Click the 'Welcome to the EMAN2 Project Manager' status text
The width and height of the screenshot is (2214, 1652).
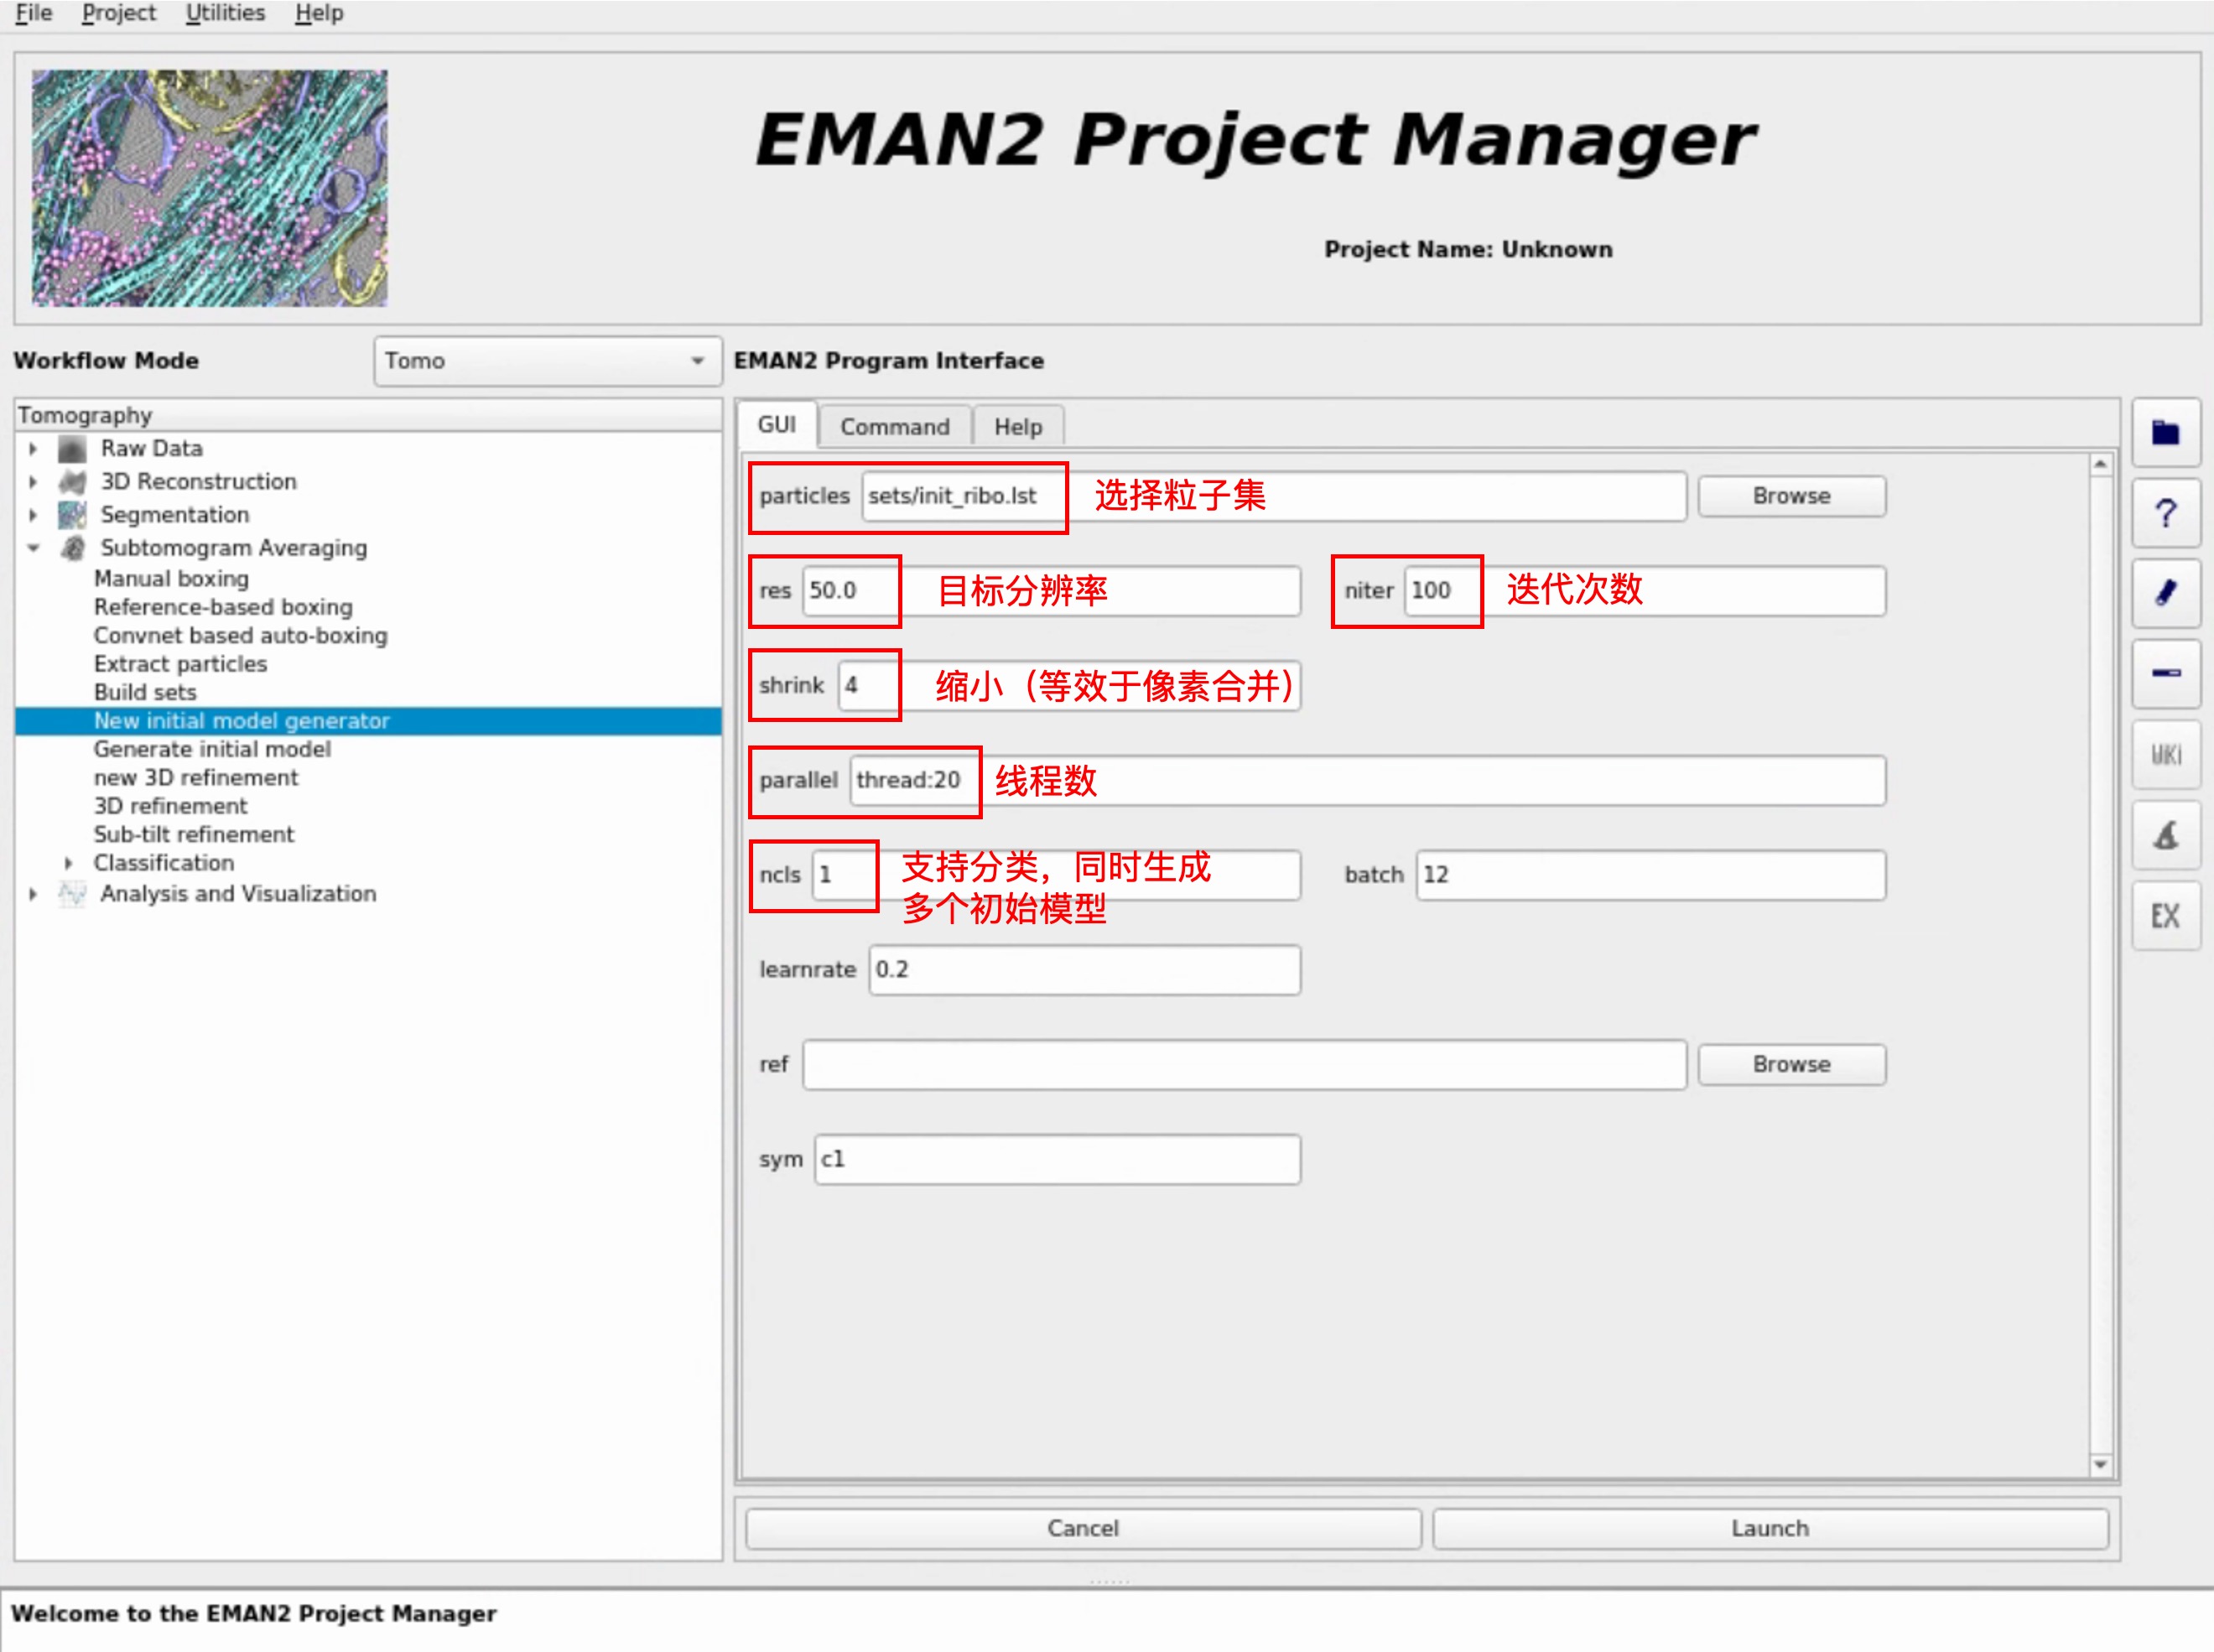tap(253, 1614)
